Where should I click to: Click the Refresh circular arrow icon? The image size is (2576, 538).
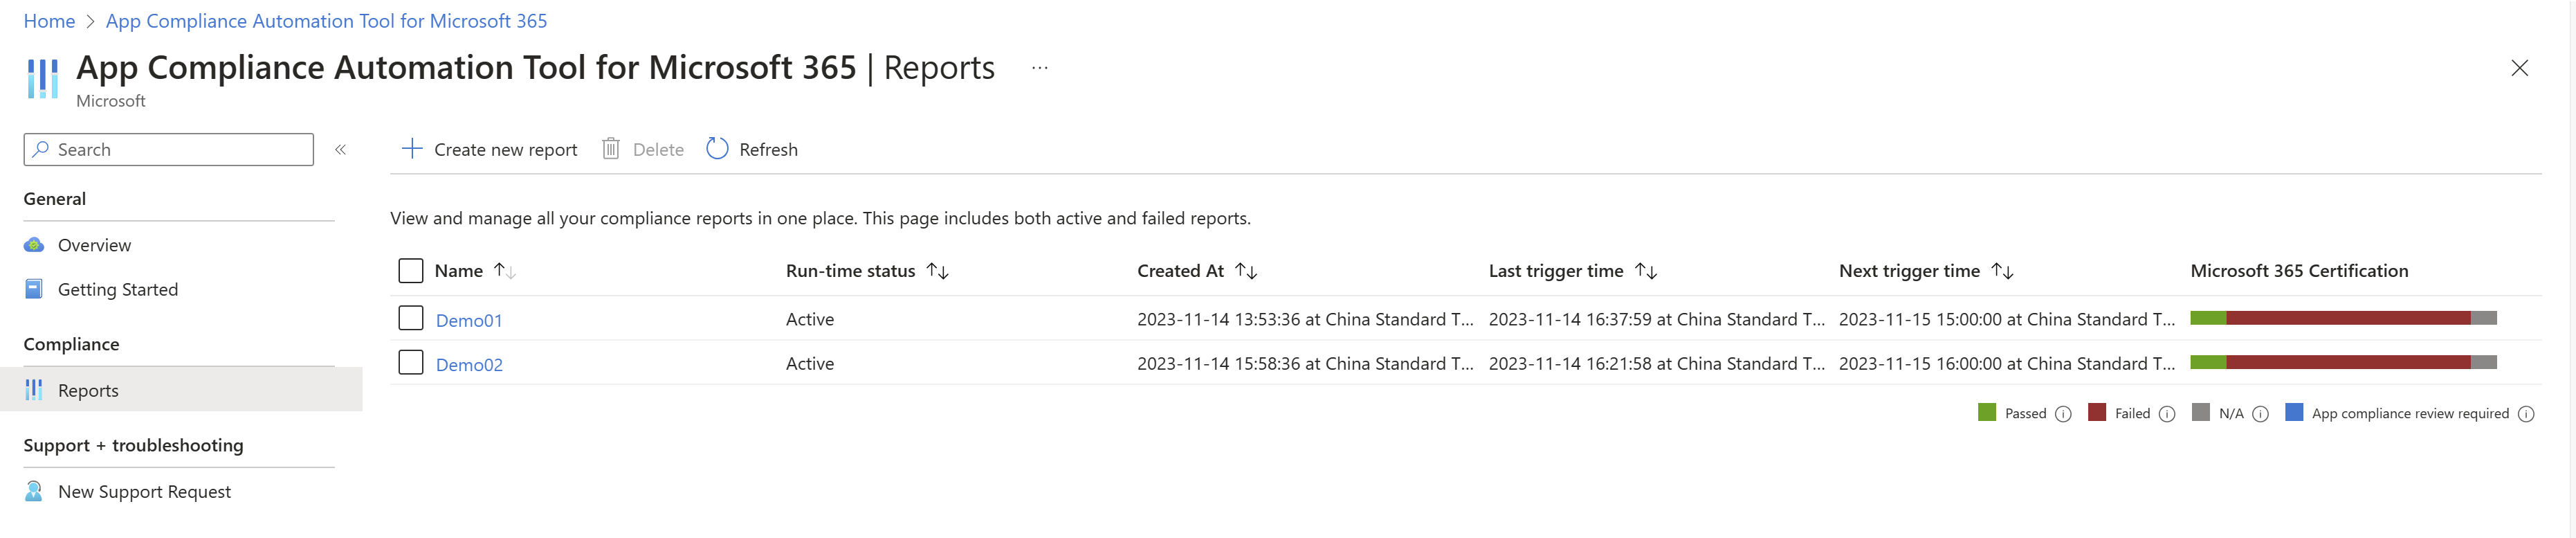pos(717,149)
